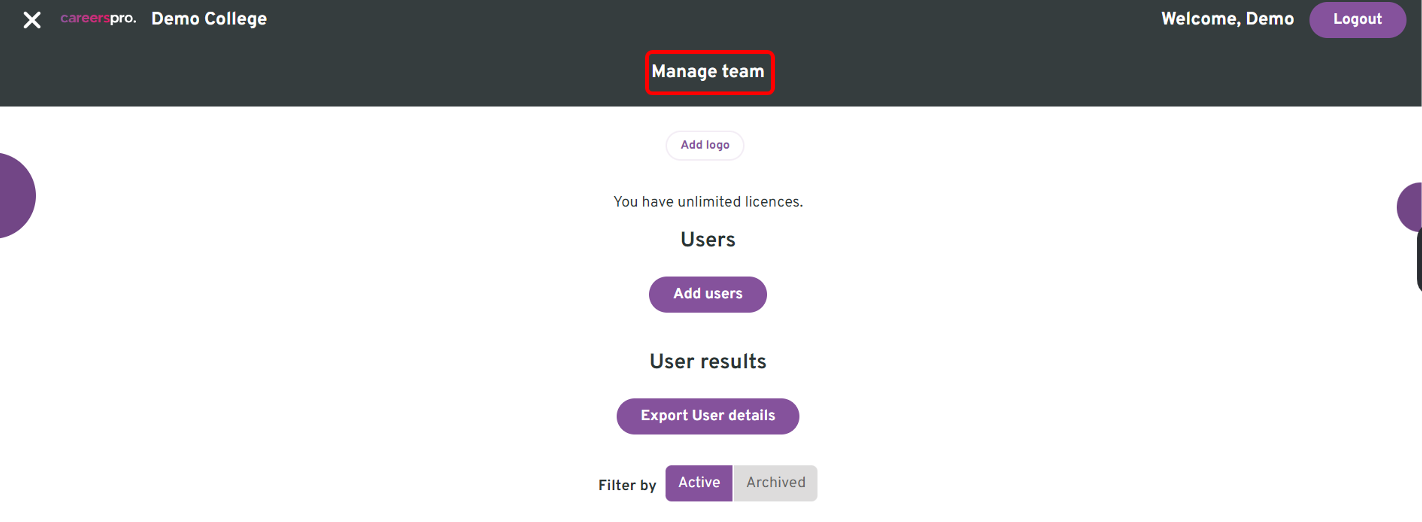Click the Welcome, Demo text

tap(1227, 19)
